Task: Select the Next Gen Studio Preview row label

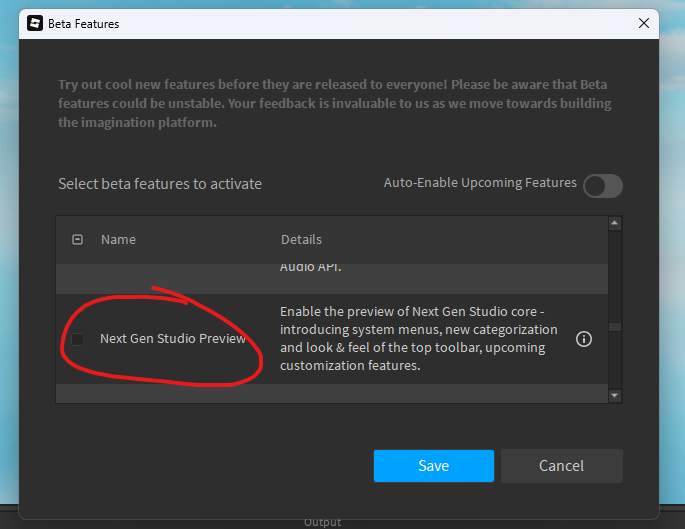Action: tap(173, 339)
